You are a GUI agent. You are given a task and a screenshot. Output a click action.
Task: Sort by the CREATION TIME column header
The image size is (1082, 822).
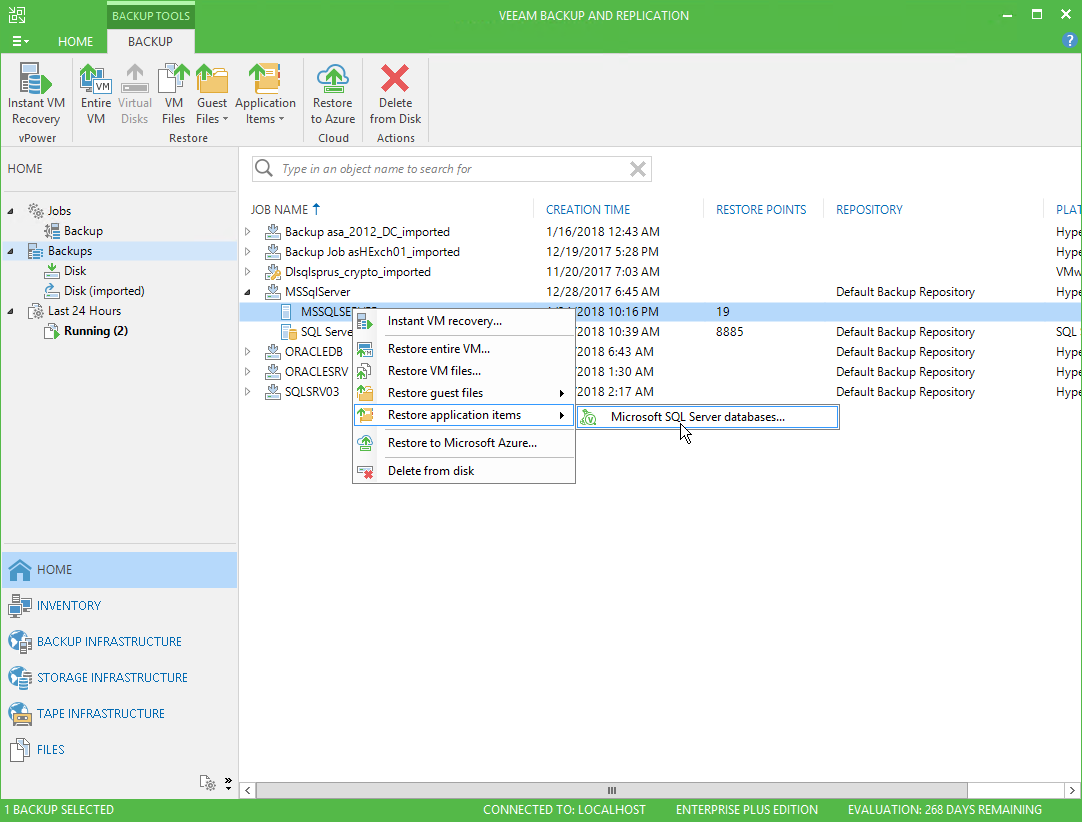588,209
